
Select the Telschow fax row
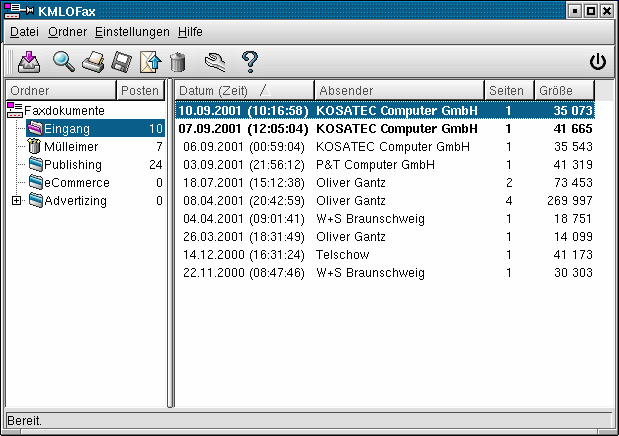point(385,255)
